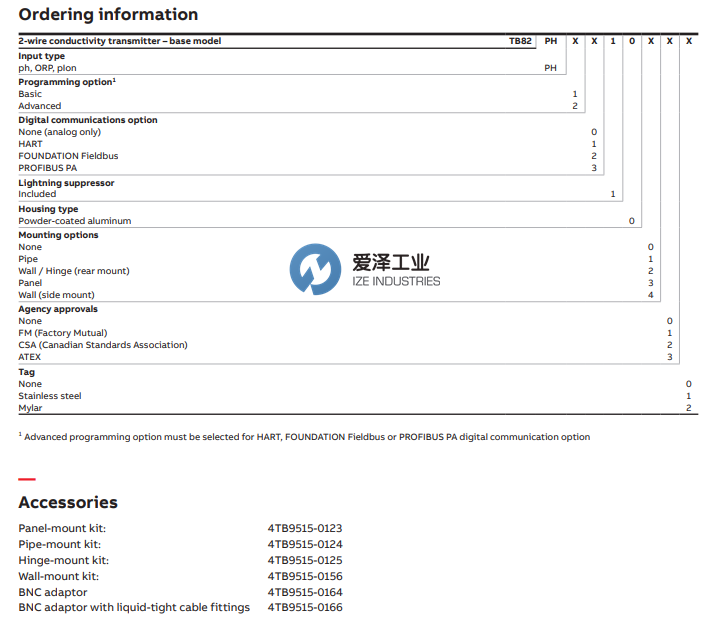Click the ATEX agency approval option
The height and width of the screenshot is (632, 722).
(30, 357)
